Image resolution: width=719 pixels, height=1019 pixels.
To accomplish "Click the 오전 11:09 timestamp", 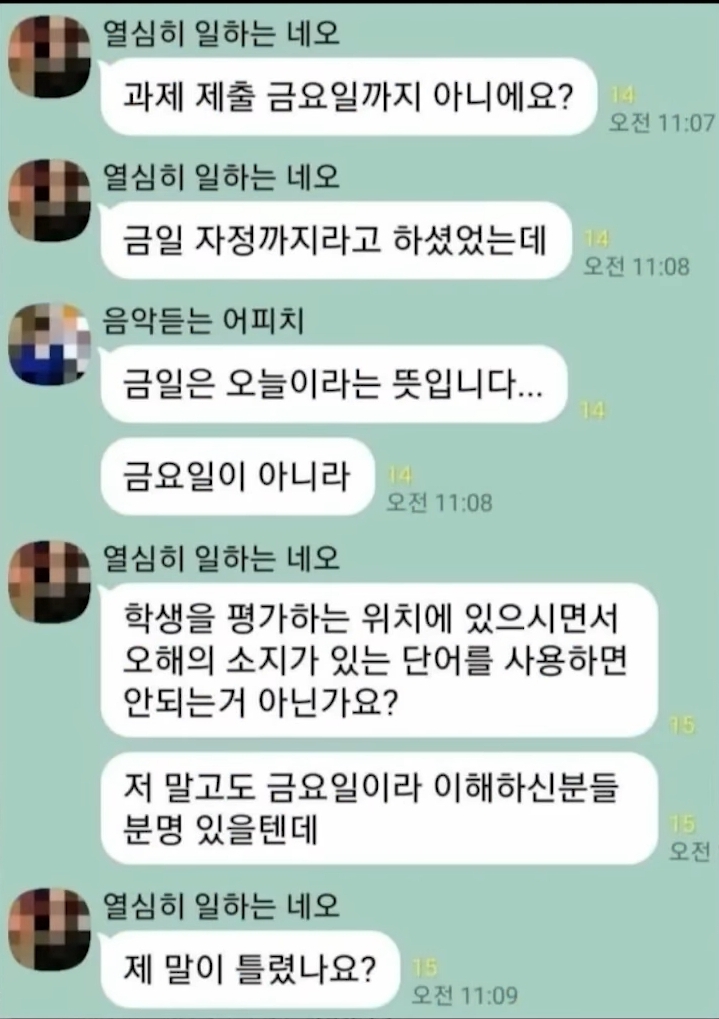I will coord(465,995).
